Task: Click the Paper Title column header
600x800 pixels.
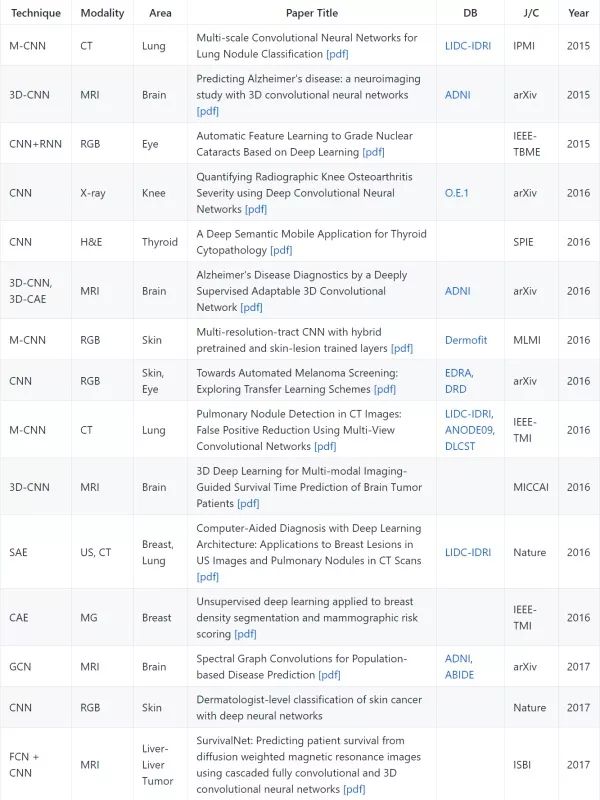Action: [x=312, y=13]
